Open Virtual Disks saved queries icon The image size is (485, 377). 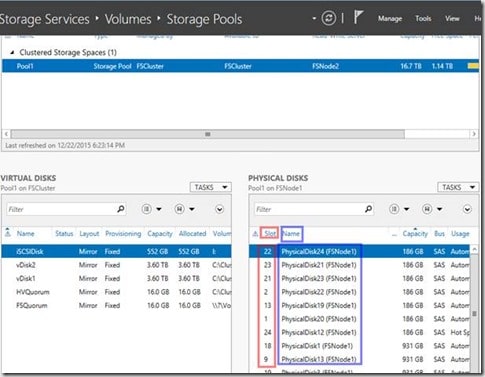[179, 209]
